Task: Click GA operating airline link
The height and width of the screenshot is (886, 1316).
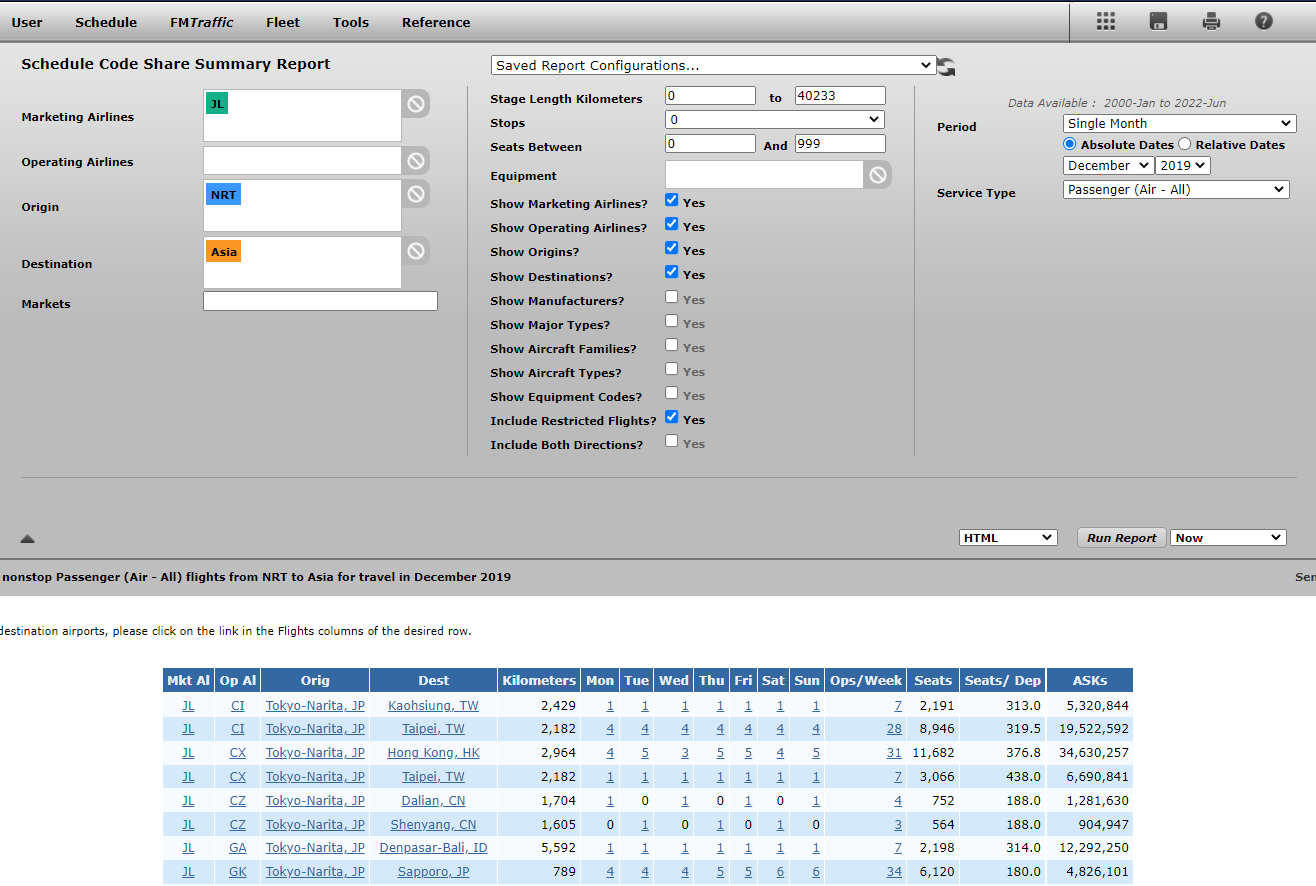Action: pyautogui.click(x=237, y=848)
